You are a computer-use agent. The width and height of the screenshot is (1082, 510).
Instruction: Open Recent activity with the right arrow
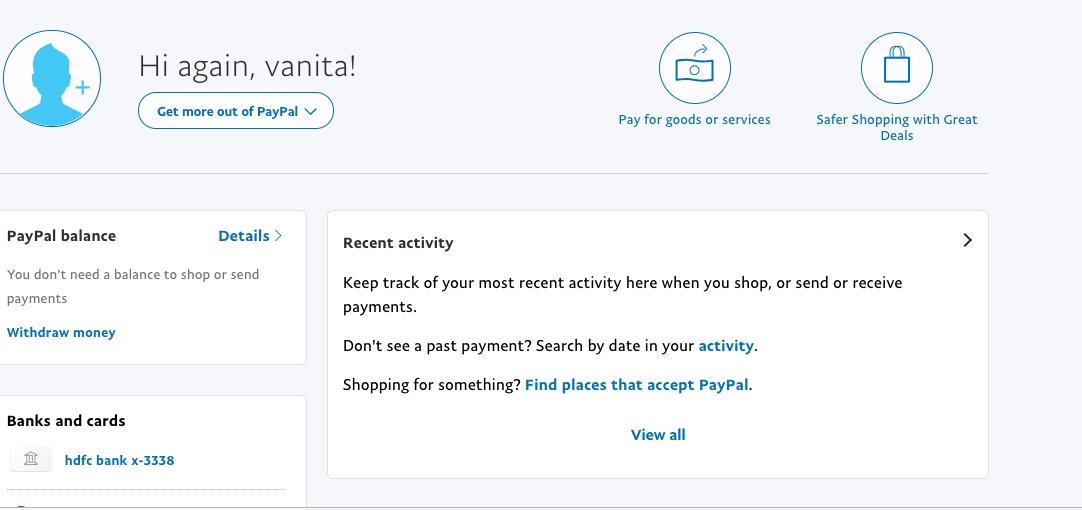(967, 241)
